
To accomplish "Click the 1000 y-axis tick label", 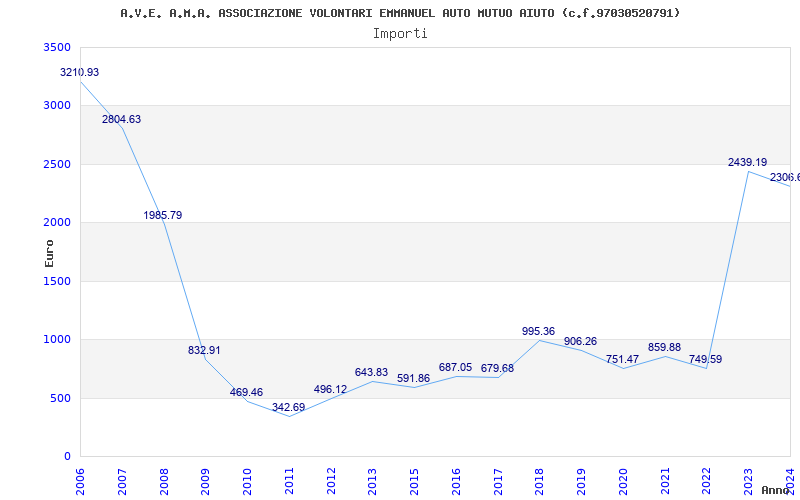I will point(57,339).
